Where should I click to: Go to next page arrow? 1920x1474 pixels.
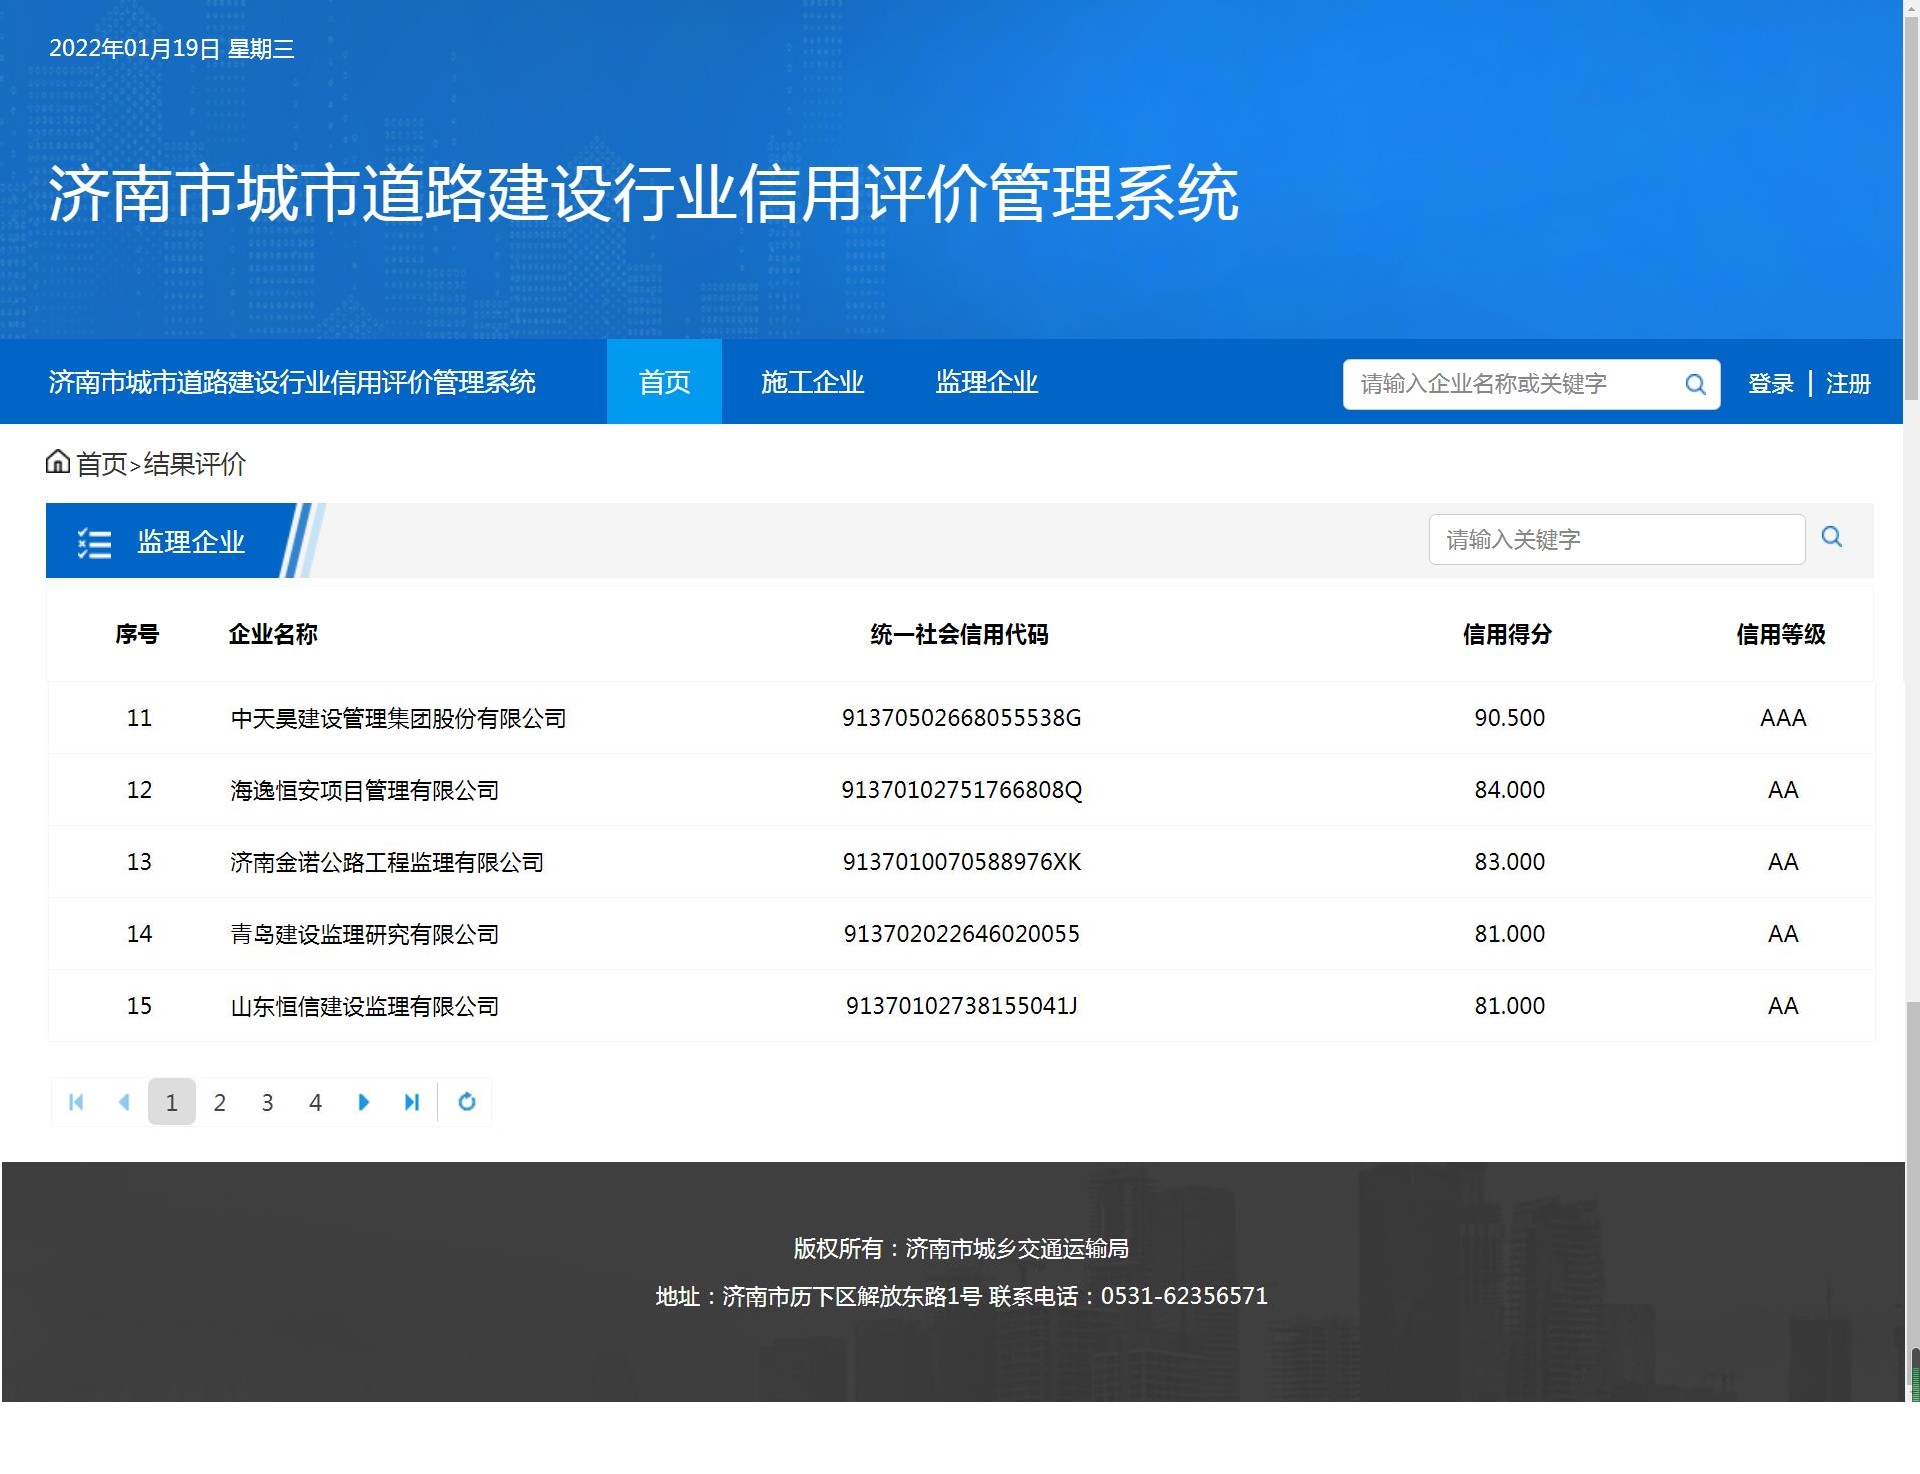click(364, 1102)
